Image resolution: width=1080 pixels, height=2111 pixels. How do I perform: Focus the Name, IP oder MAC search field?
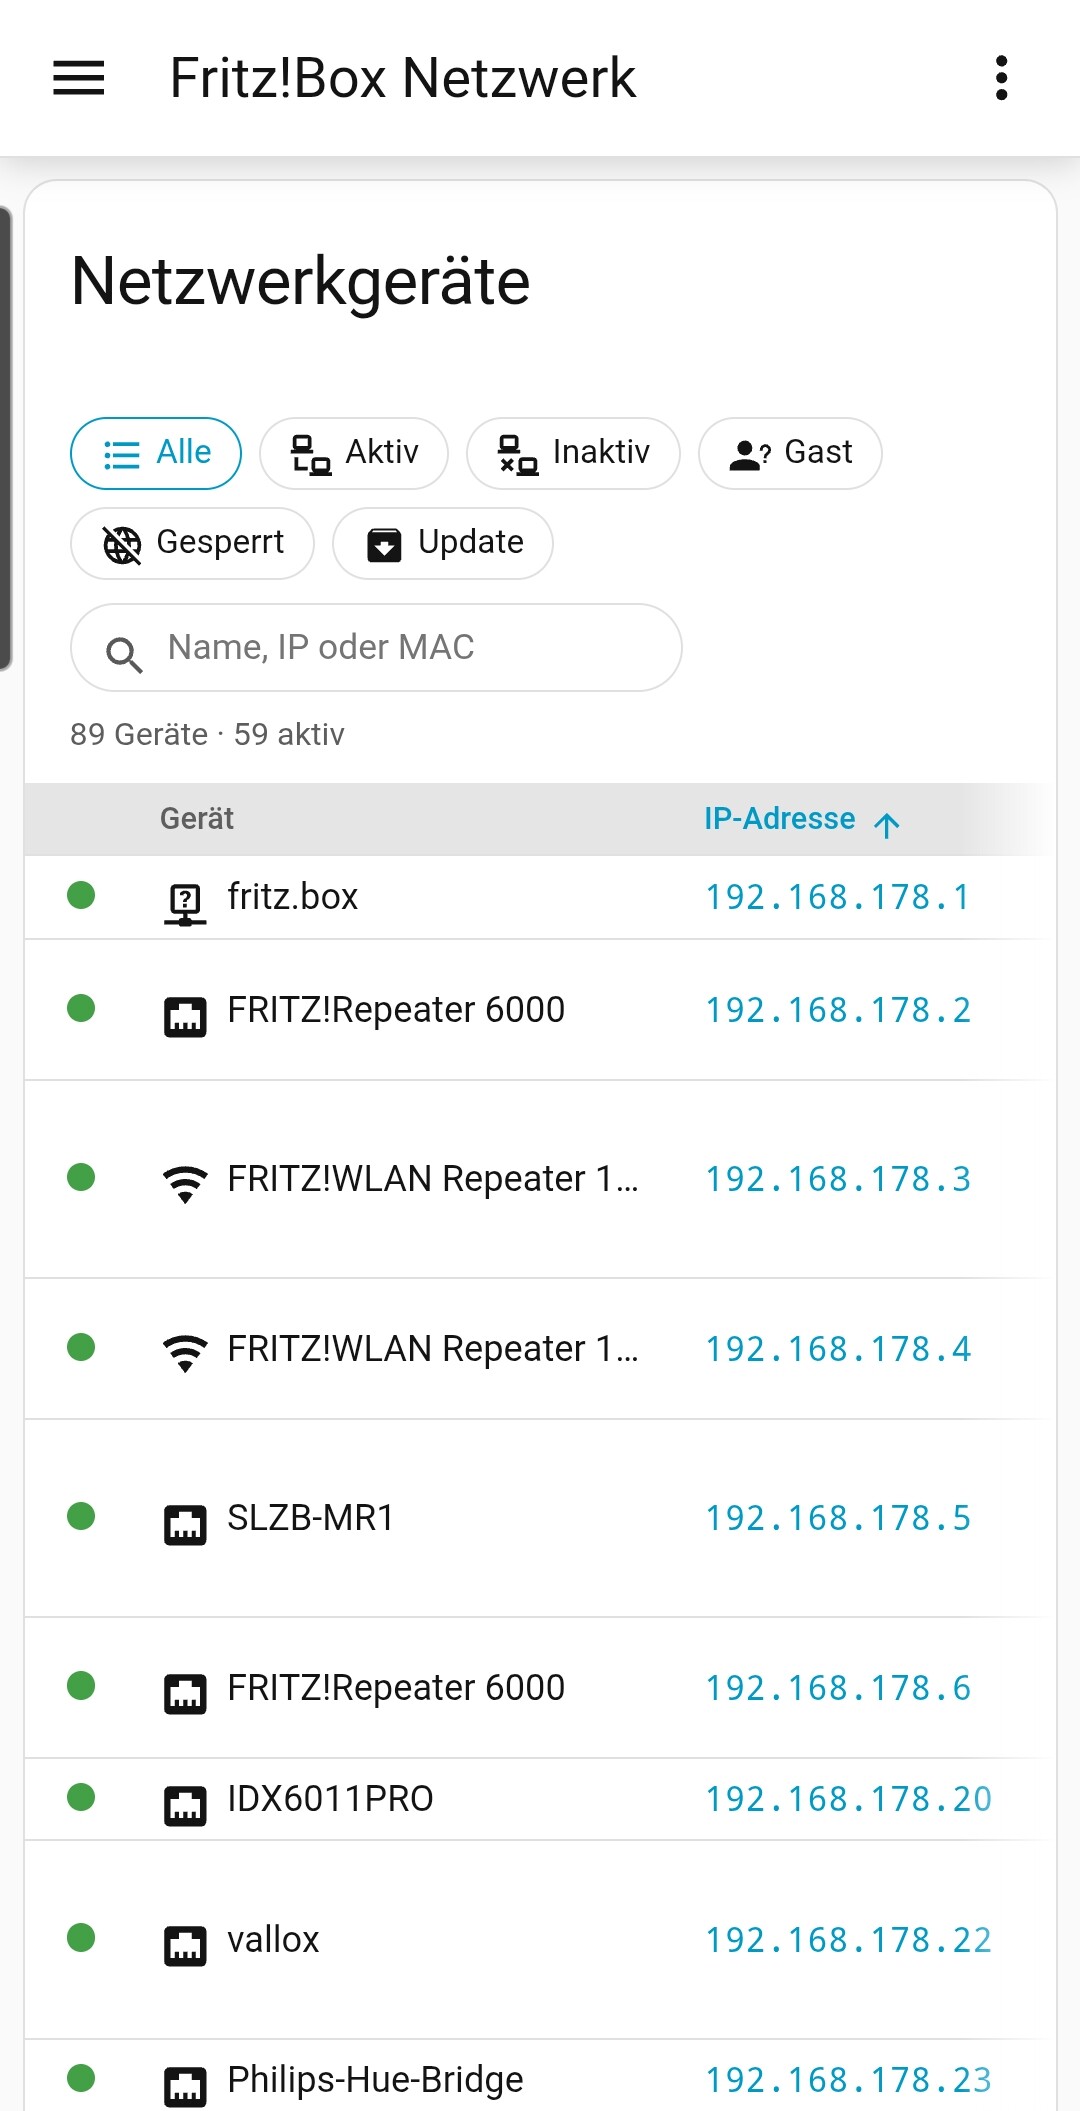point(376,647)
